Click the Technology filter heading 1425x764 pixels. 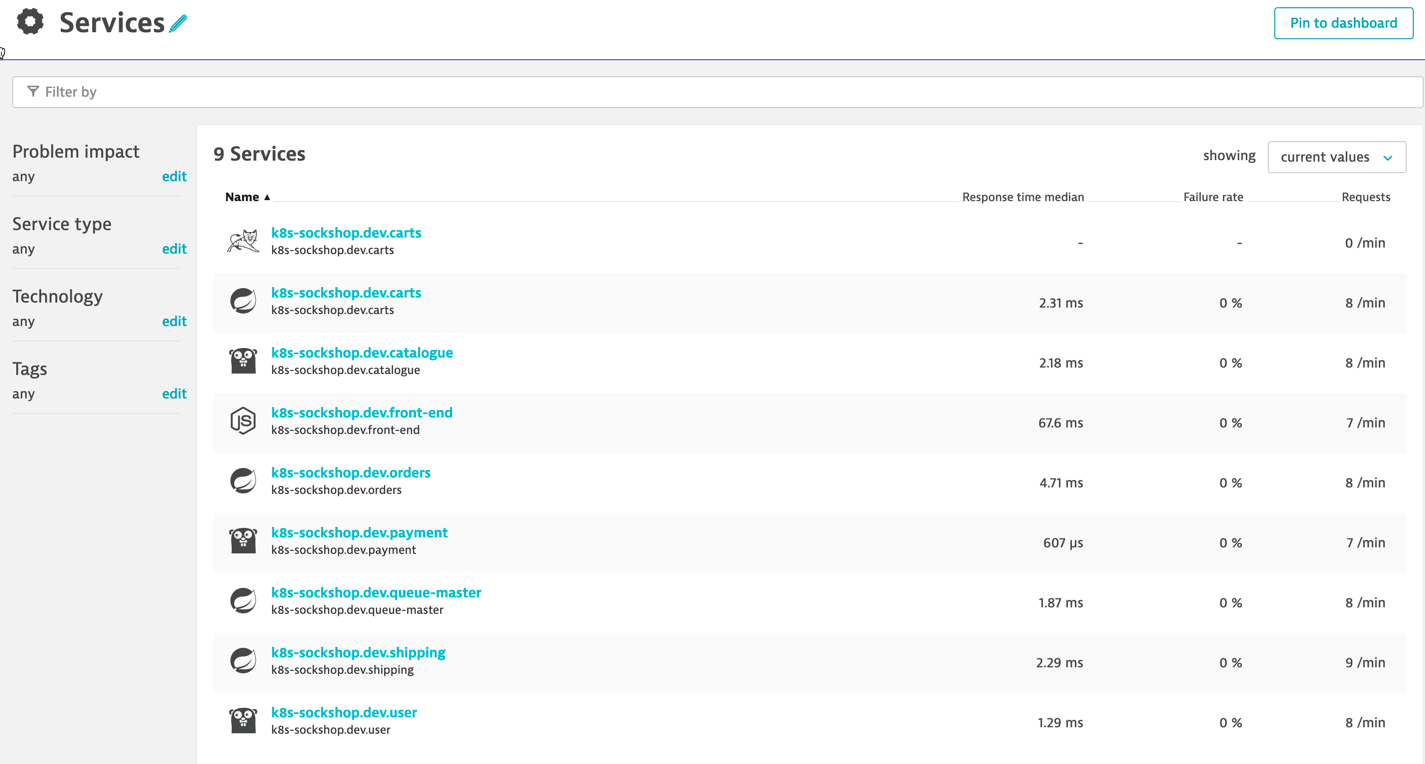click(57, 296)
